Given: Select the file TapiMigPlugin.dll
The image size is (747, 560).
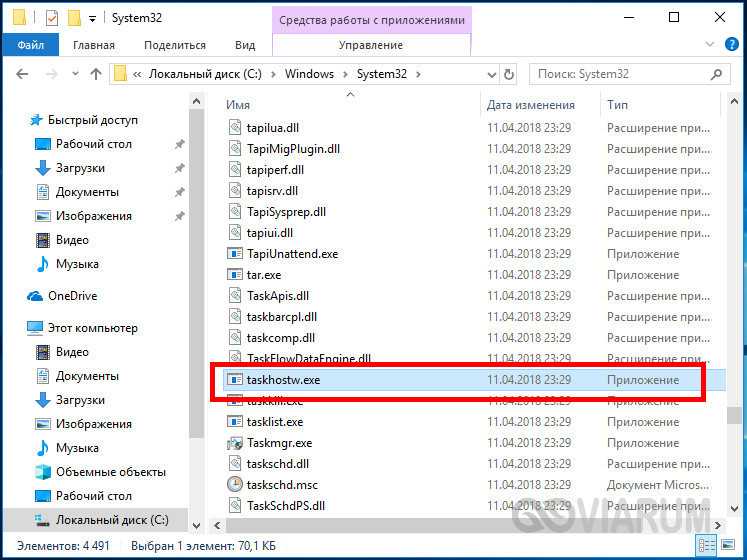Looking at the screenshot, I should [293, 149].
